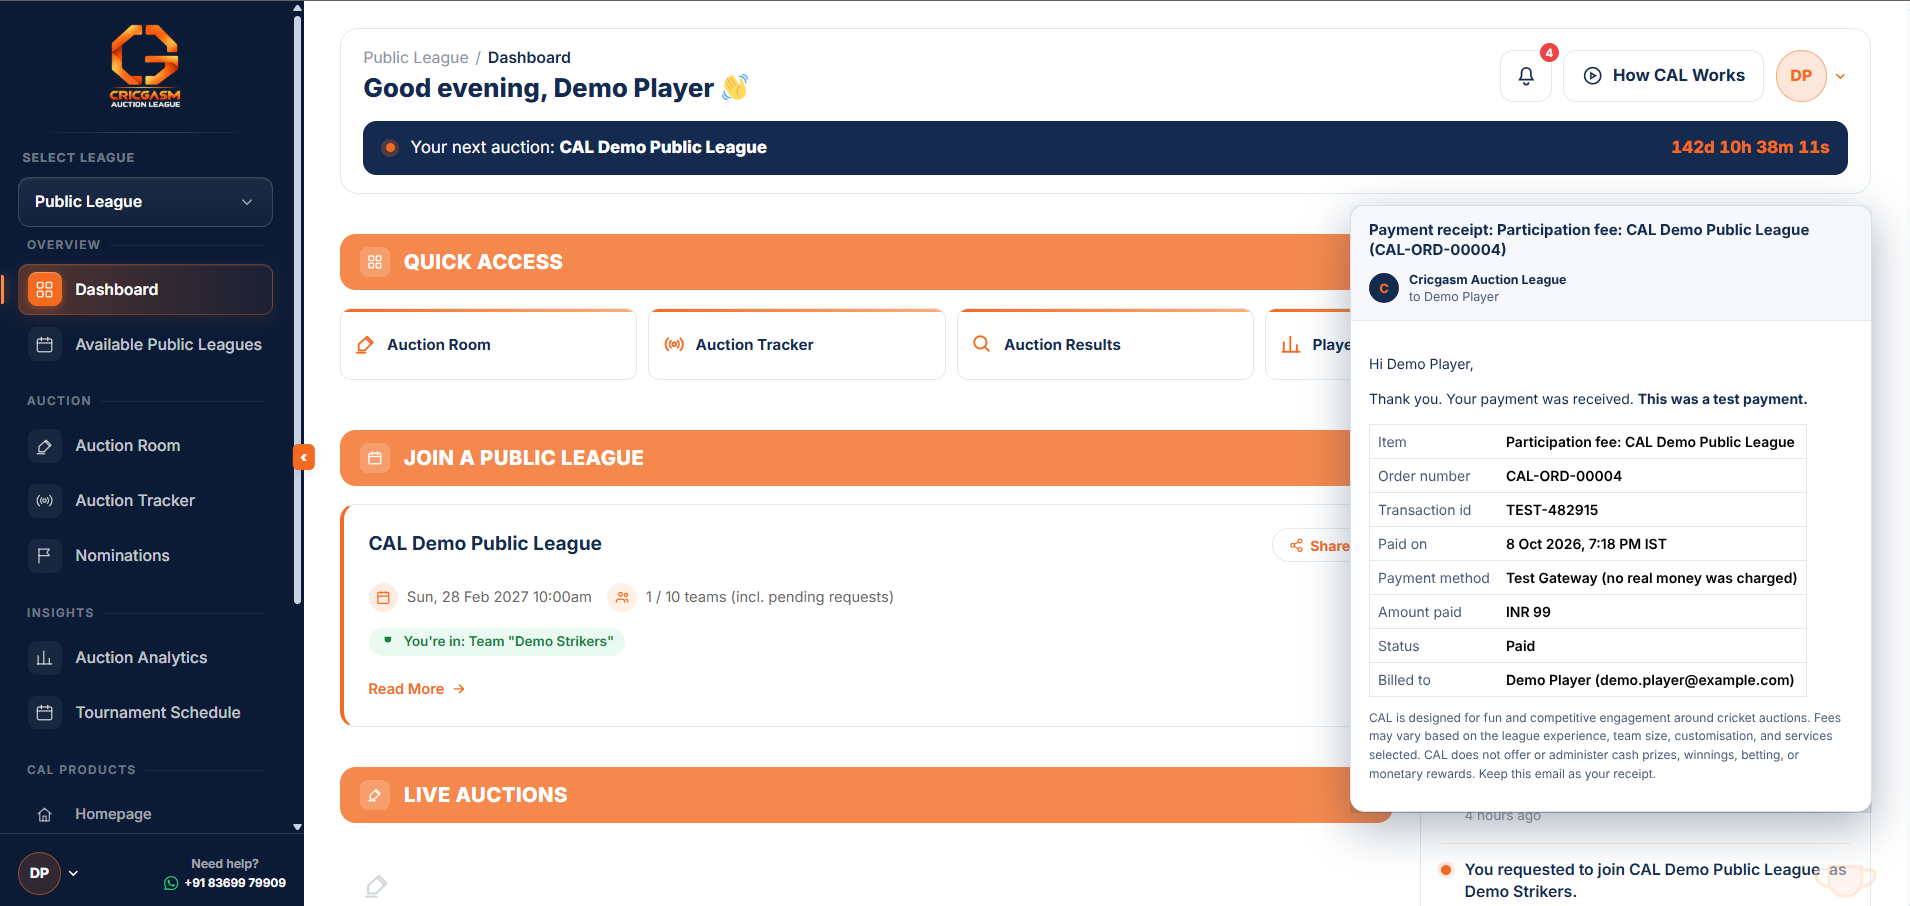Viewport: 1910px width, 906px height.
Task: Click the Available Public Leagues calendar icon
Action: pyautogui.click(x=44, y=345)
